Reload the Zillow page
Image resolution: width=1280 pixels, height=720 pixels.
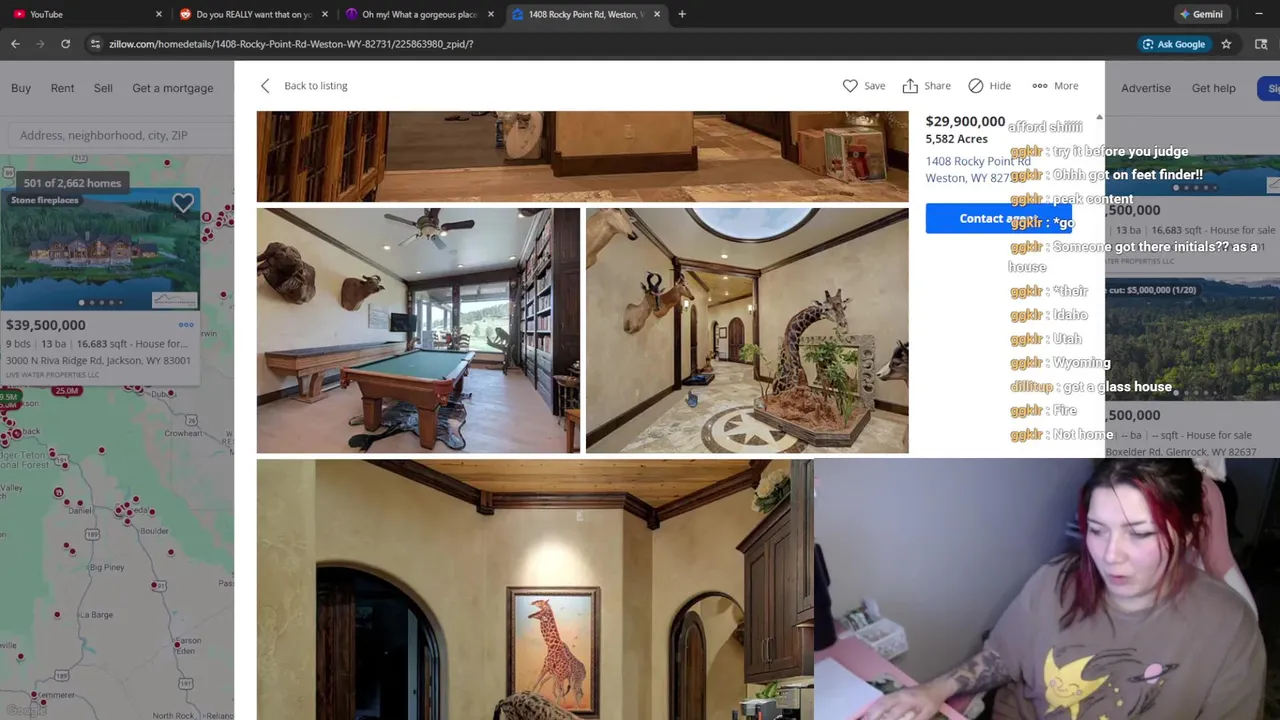click(65, 44)
